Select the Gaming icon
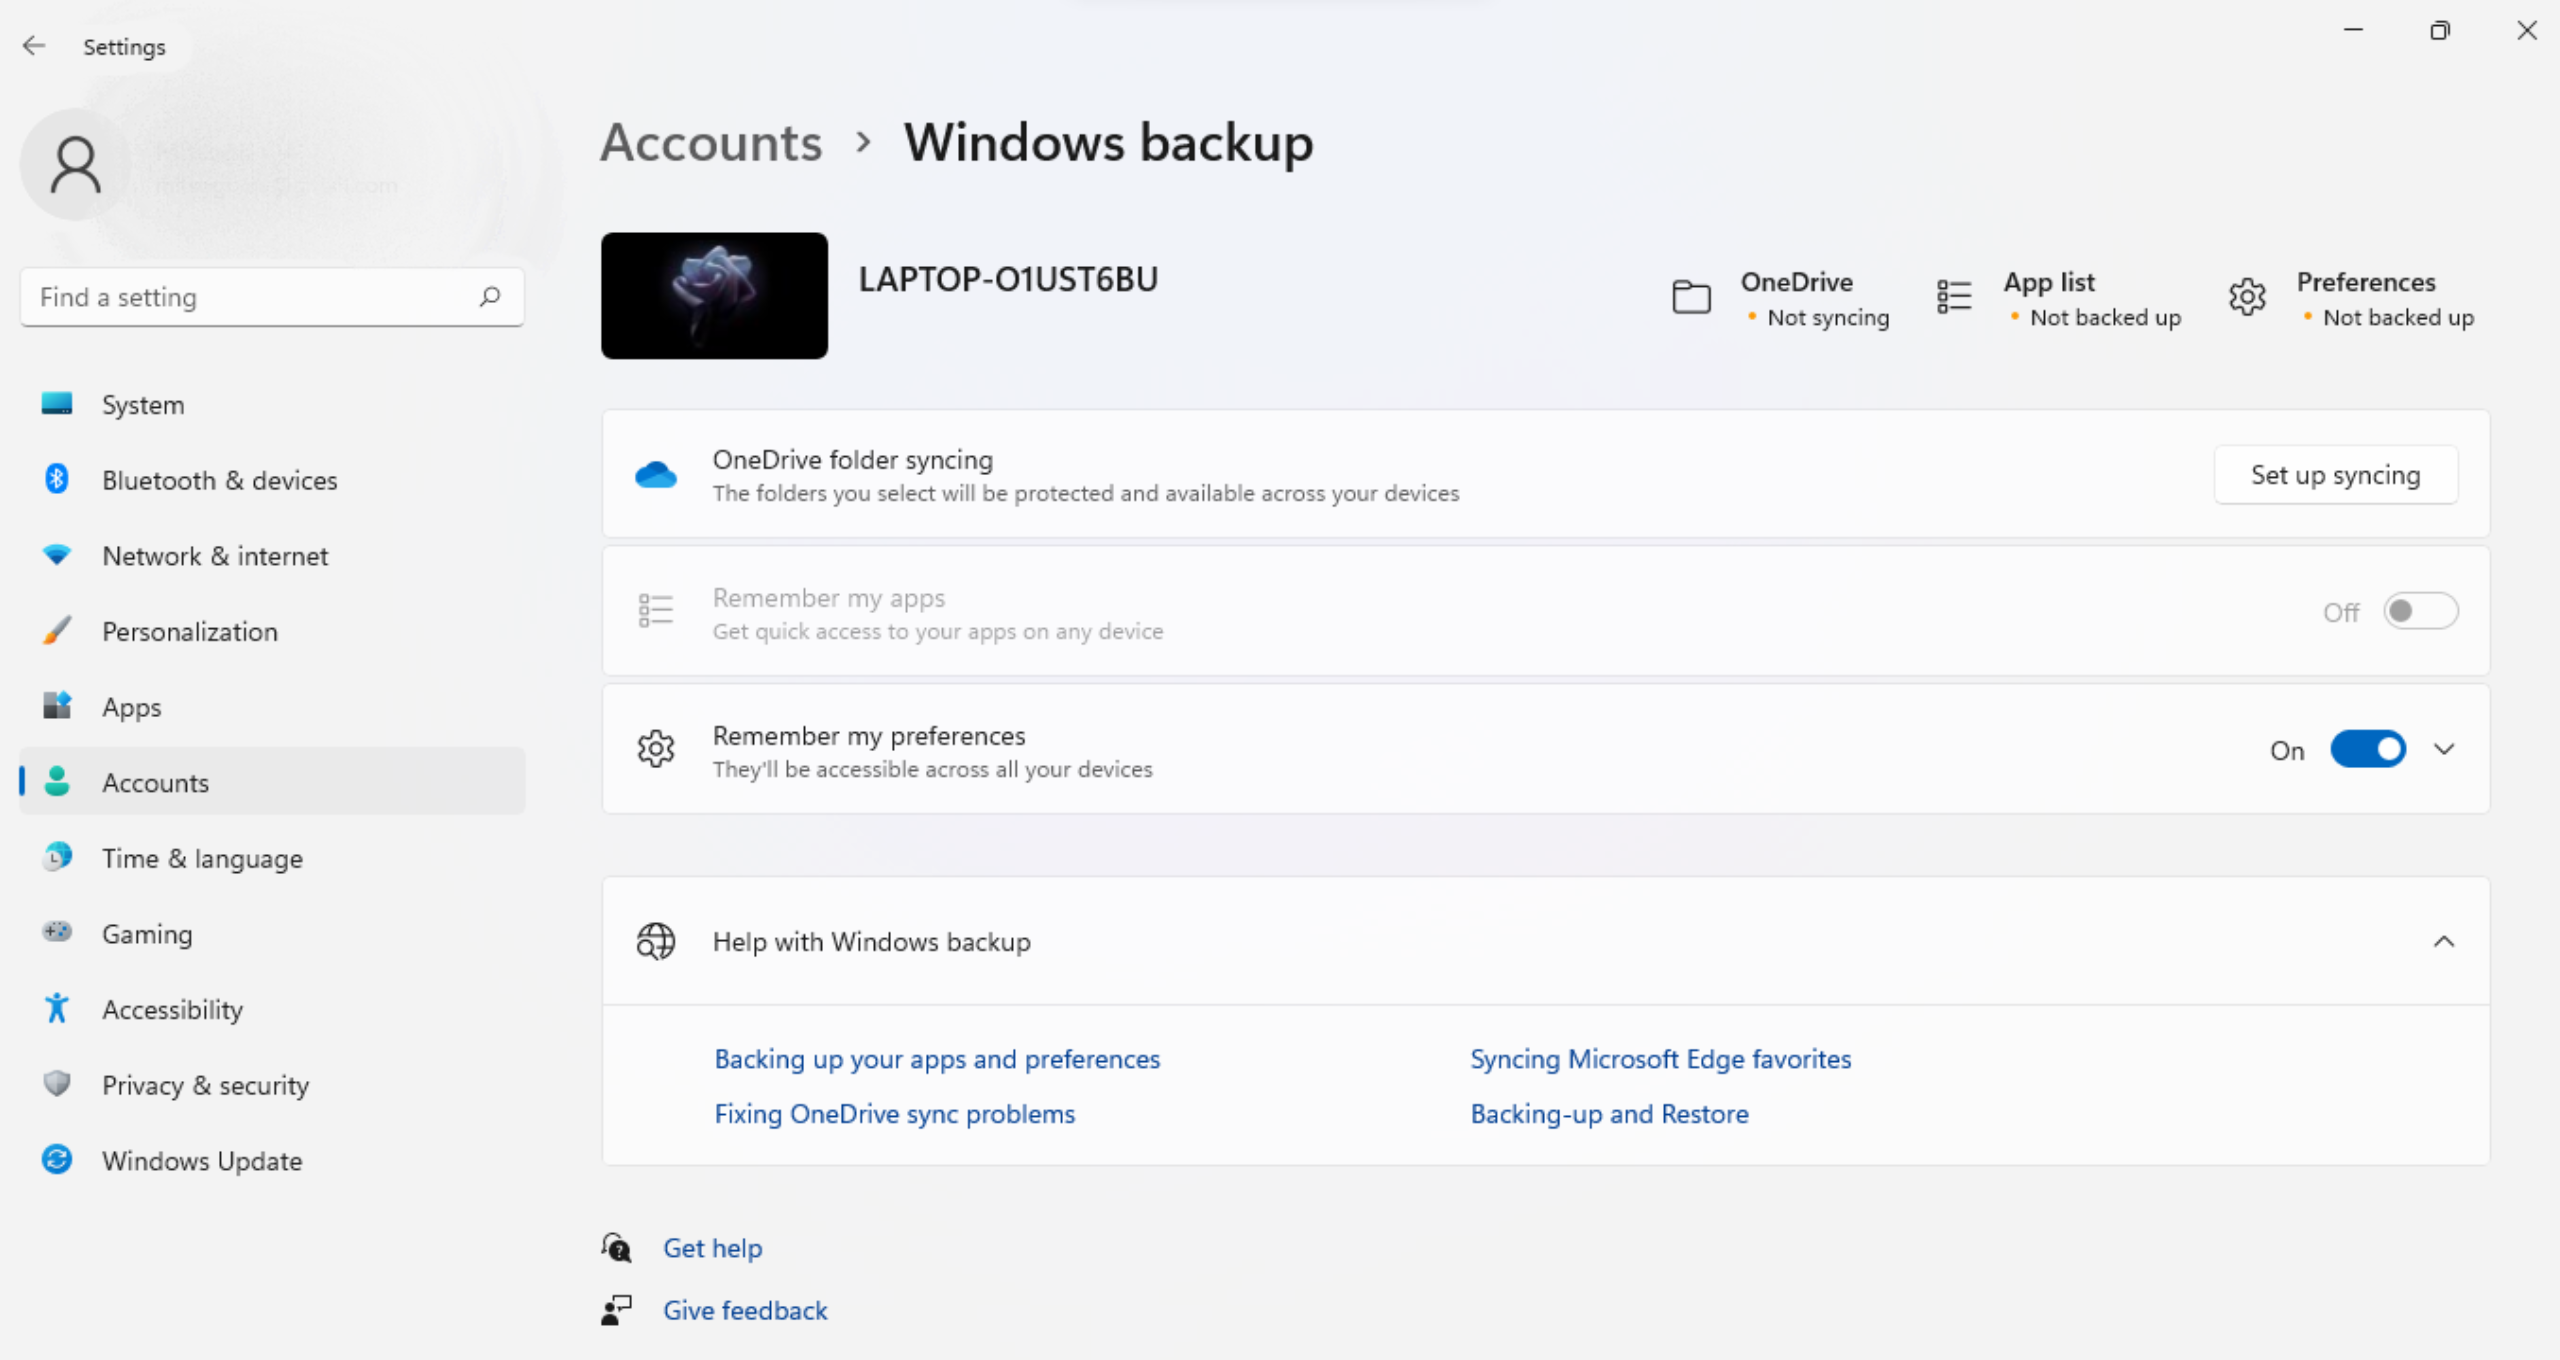 click(x=57, y=933)
